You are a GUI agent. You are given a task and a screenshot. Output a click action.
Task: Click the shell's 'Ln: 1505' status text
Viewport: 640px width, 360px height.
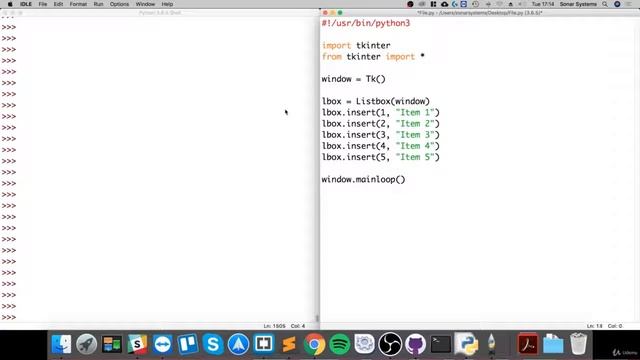(274, 326)
